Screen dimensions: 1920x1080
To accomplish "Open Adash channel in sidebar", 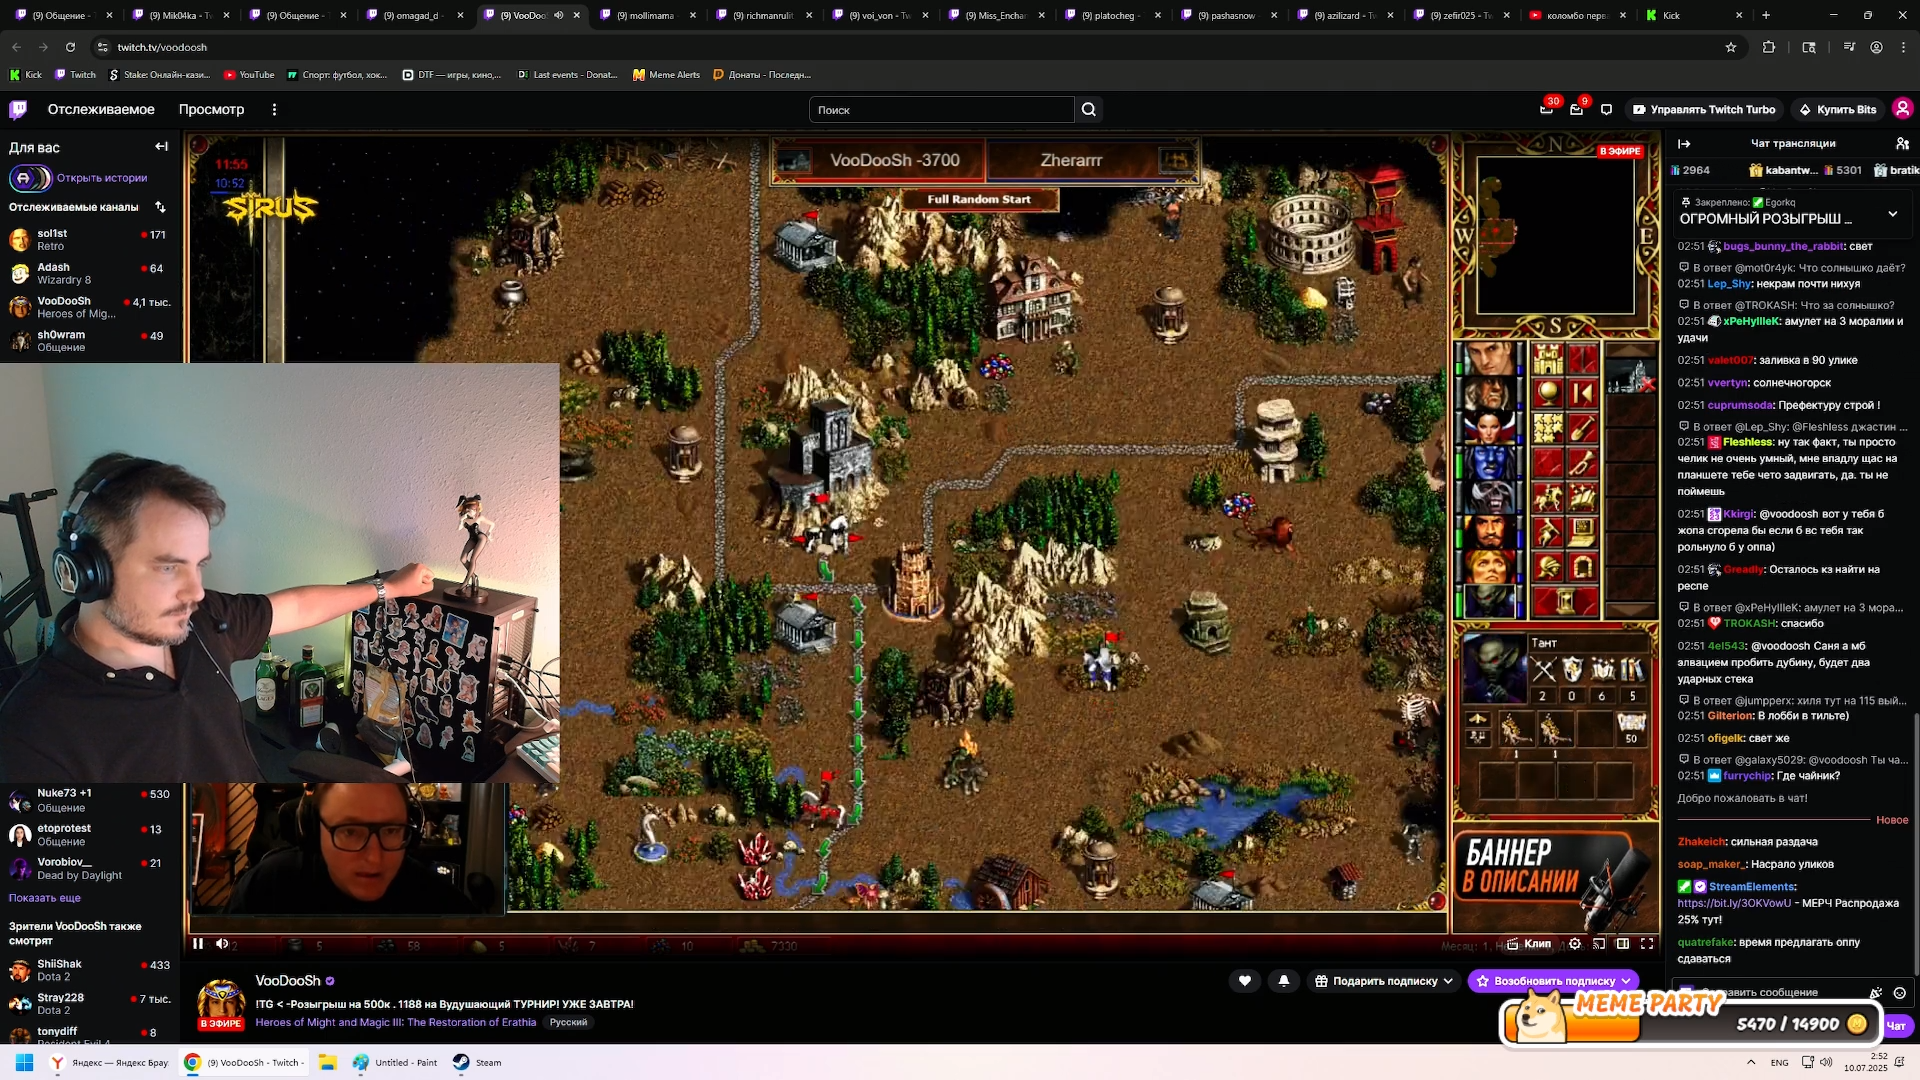I will 90,274.
